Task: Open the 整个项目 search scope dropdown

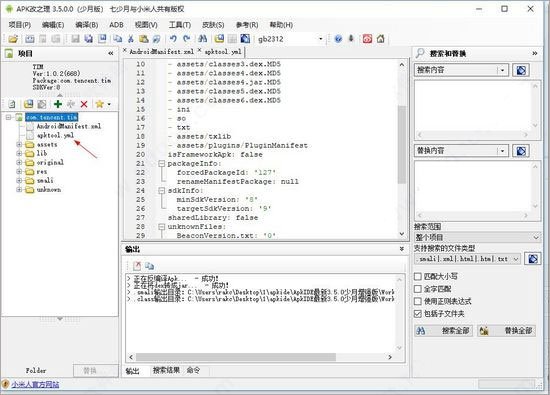Action: click(478, 237)
